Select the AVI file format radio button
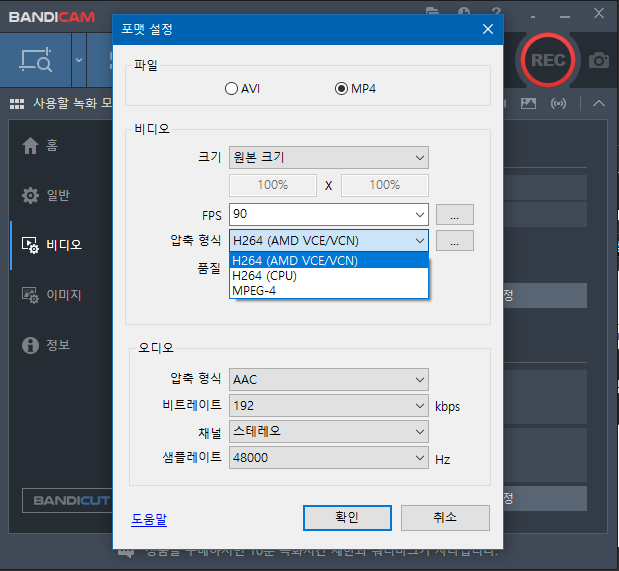Viewport: 619px width, 571px height. [x=242, y=88]
